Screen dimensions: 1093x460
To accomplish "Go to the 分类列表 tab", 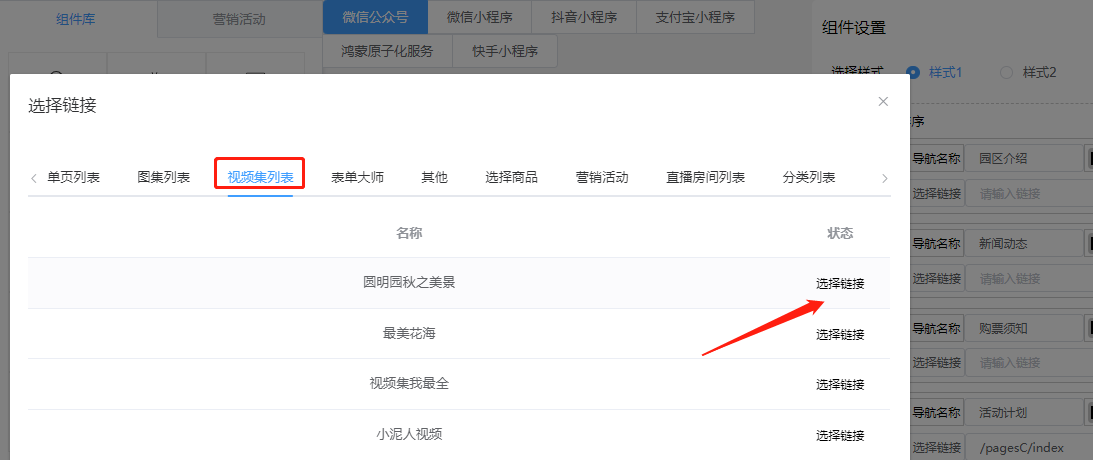I will pos(808,178).
